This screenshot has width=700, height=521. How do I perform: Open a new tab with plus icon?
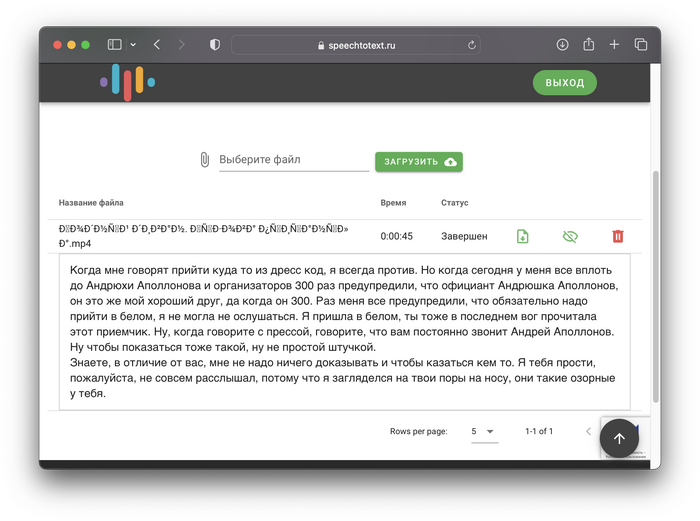pos(614,45)
